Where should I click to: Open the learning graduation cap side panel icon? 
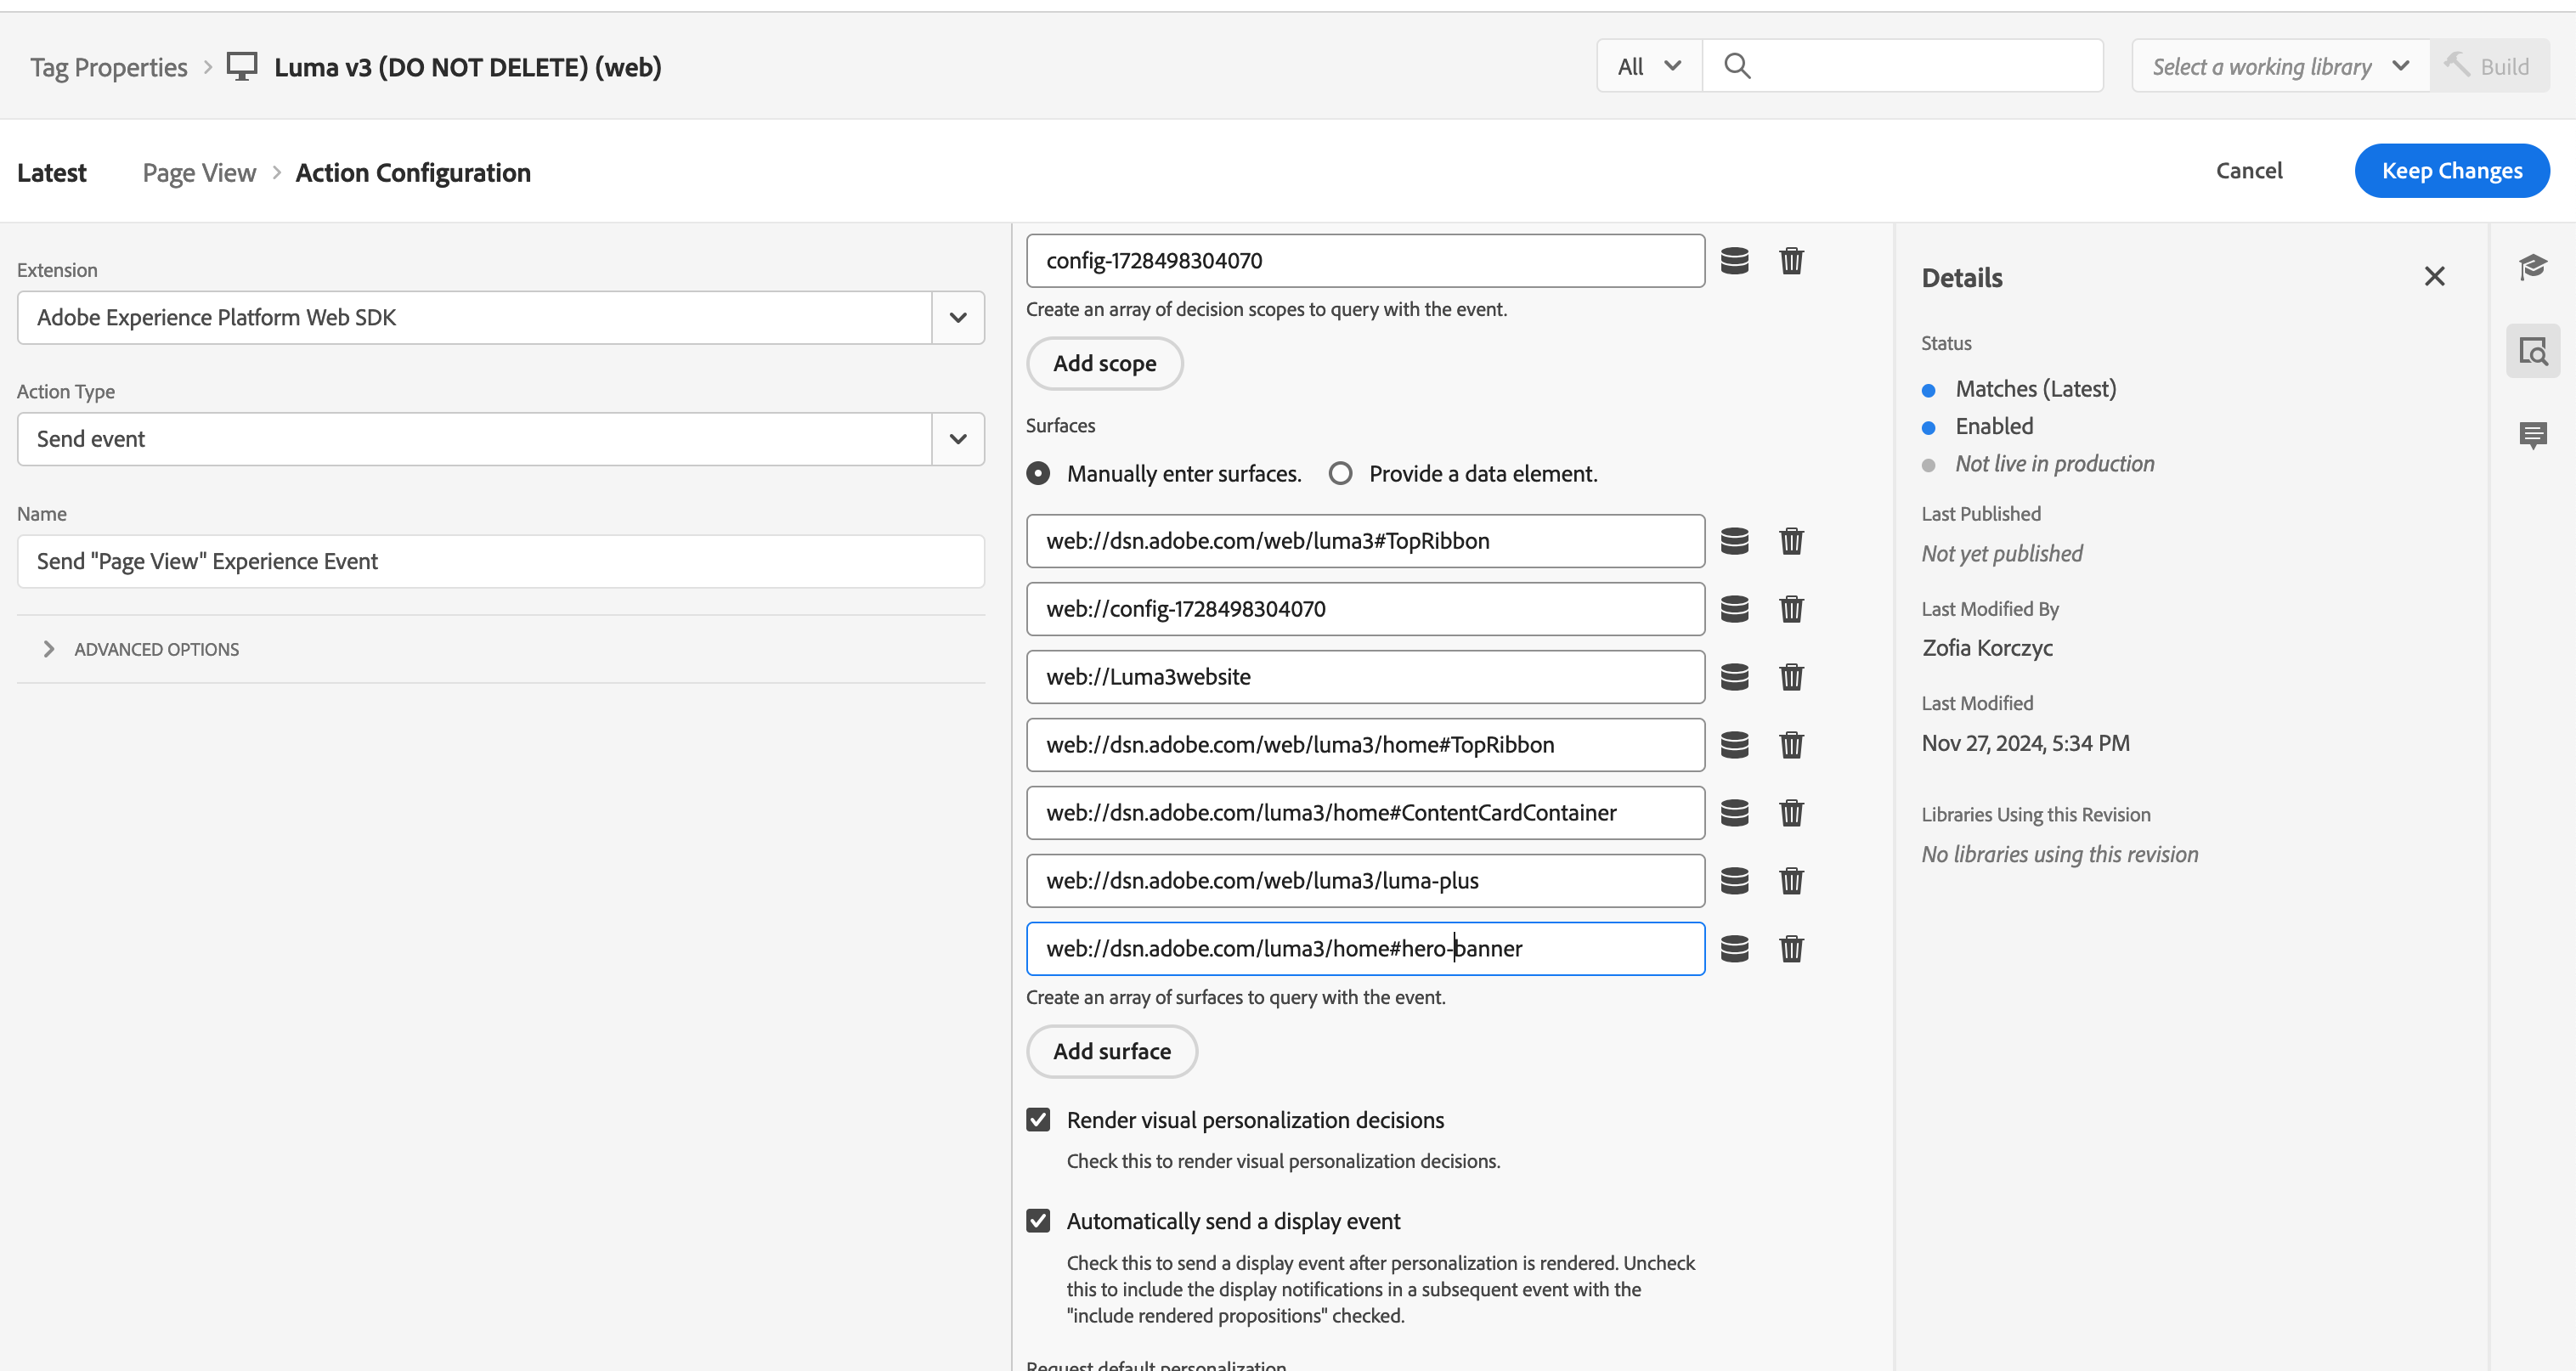2533,267
